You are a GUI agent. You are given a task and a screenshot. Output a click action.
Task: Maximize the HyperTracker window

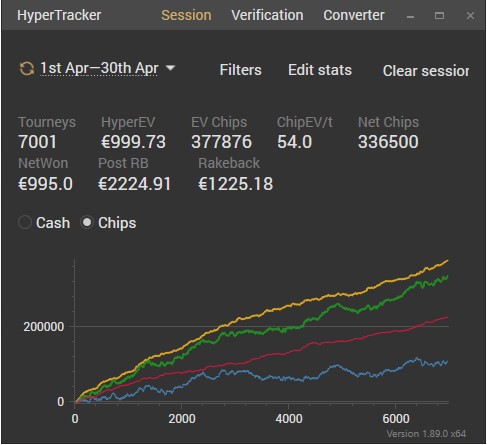click(x=439, y=16)
